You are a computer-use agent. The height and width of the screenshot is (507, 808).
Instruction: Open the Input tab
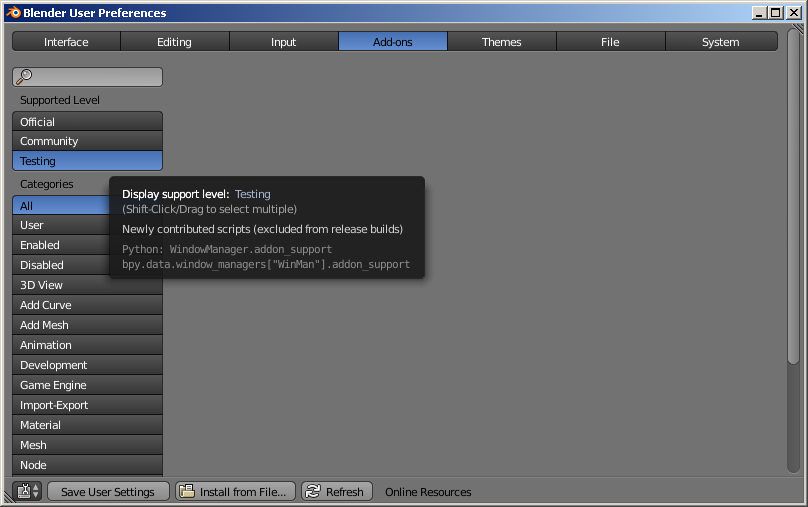tap(283, 42)
